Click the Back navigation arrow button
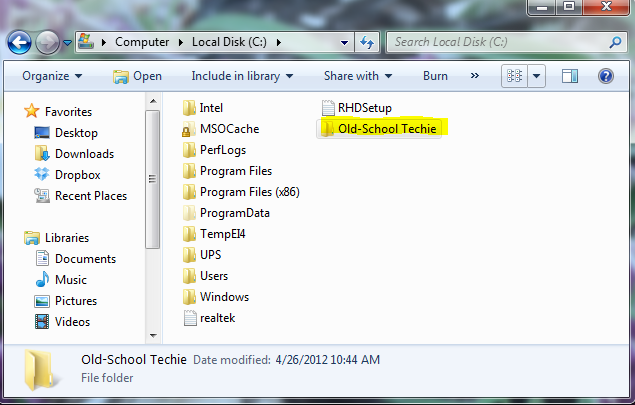635x405 pixels. (20, 43)
